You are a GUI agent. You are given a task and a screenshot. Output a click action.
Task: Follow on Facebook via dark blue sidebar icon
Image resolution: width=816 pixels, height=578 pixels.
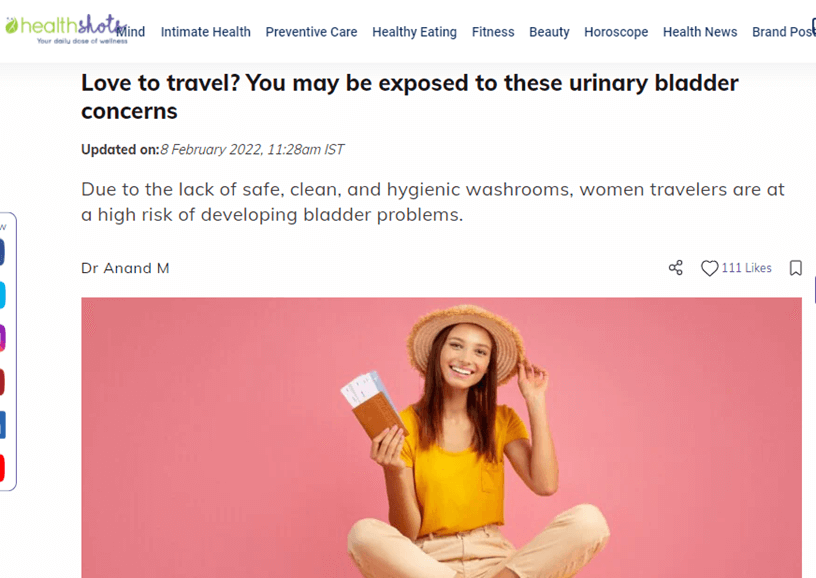click(x=2, y=252)
